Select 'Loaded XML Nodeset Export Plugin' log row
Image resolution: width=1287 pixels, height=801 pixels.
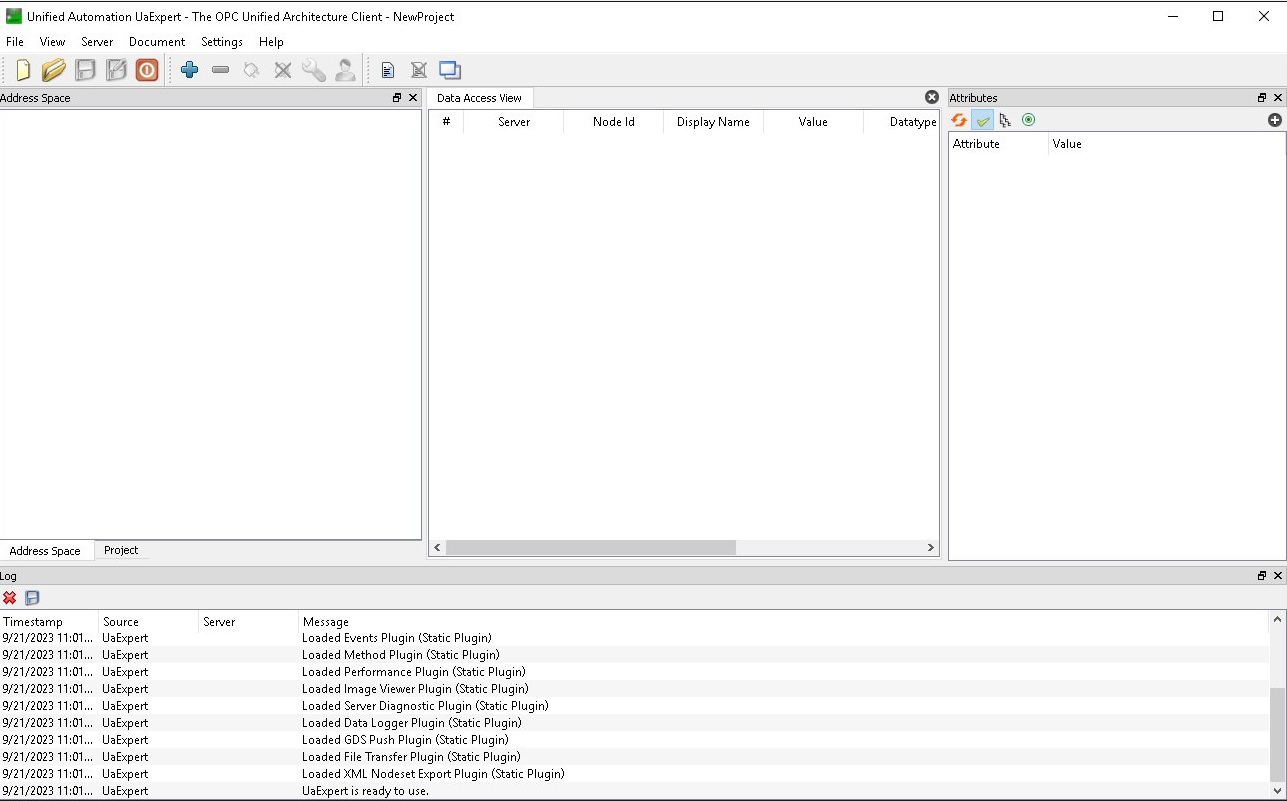635,774
